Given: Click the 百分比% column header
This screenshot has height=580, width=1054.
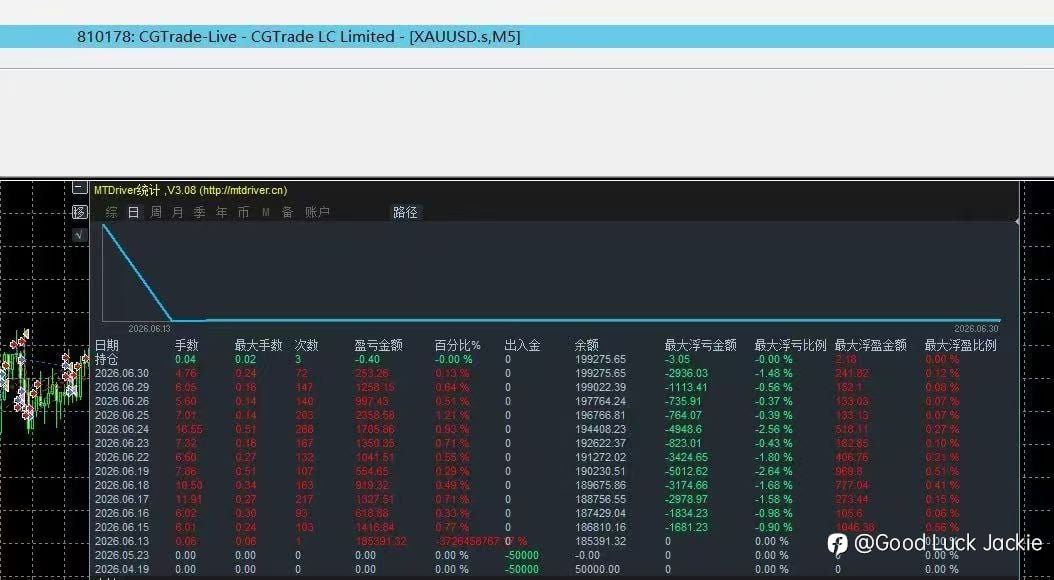Looking at the screenshot, I should coord(458,345).
